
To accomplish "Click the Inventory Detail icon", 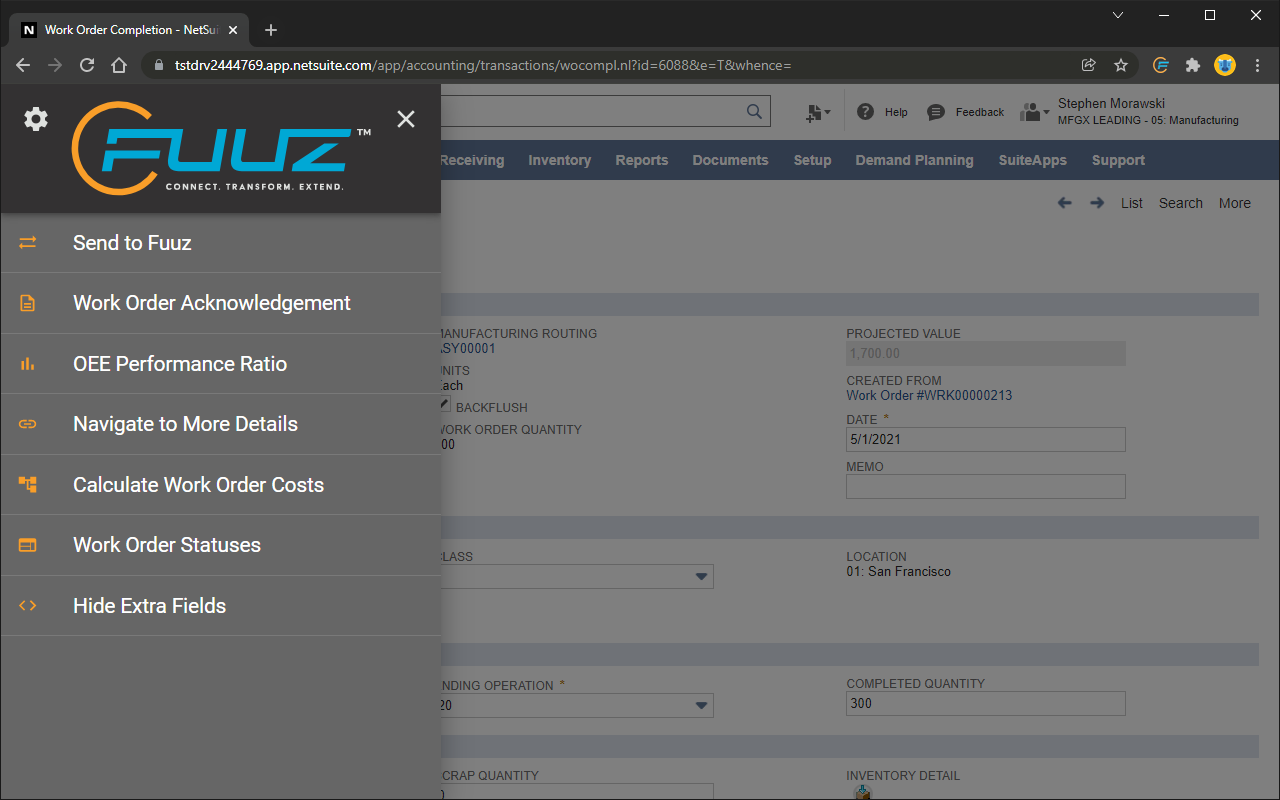I will coord(862,792).
